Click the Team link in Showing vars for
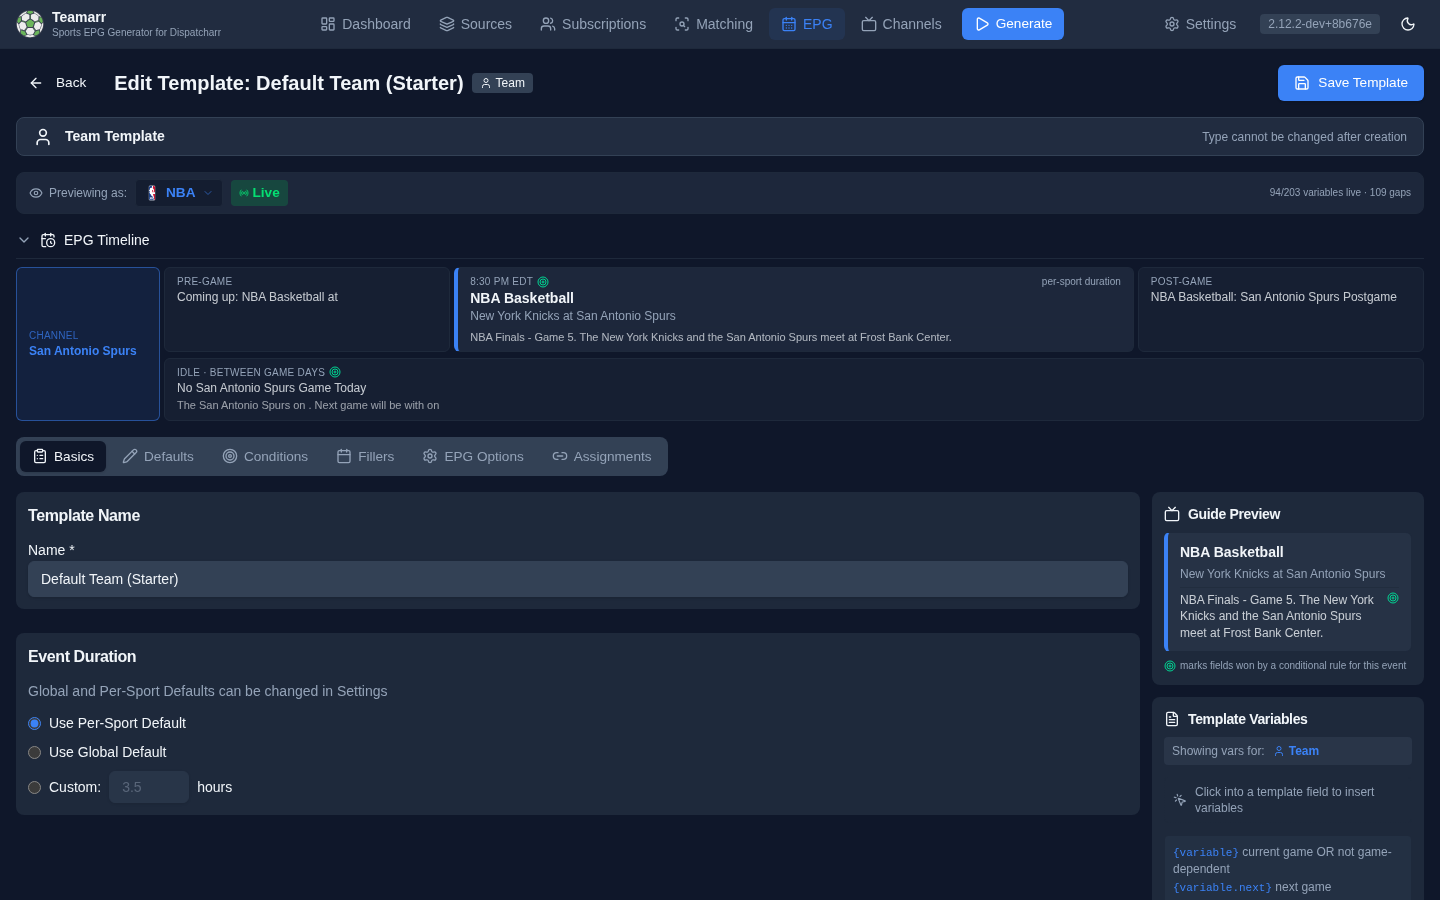The height and width of the screenshot is (900, 1440). [1296, 751]
